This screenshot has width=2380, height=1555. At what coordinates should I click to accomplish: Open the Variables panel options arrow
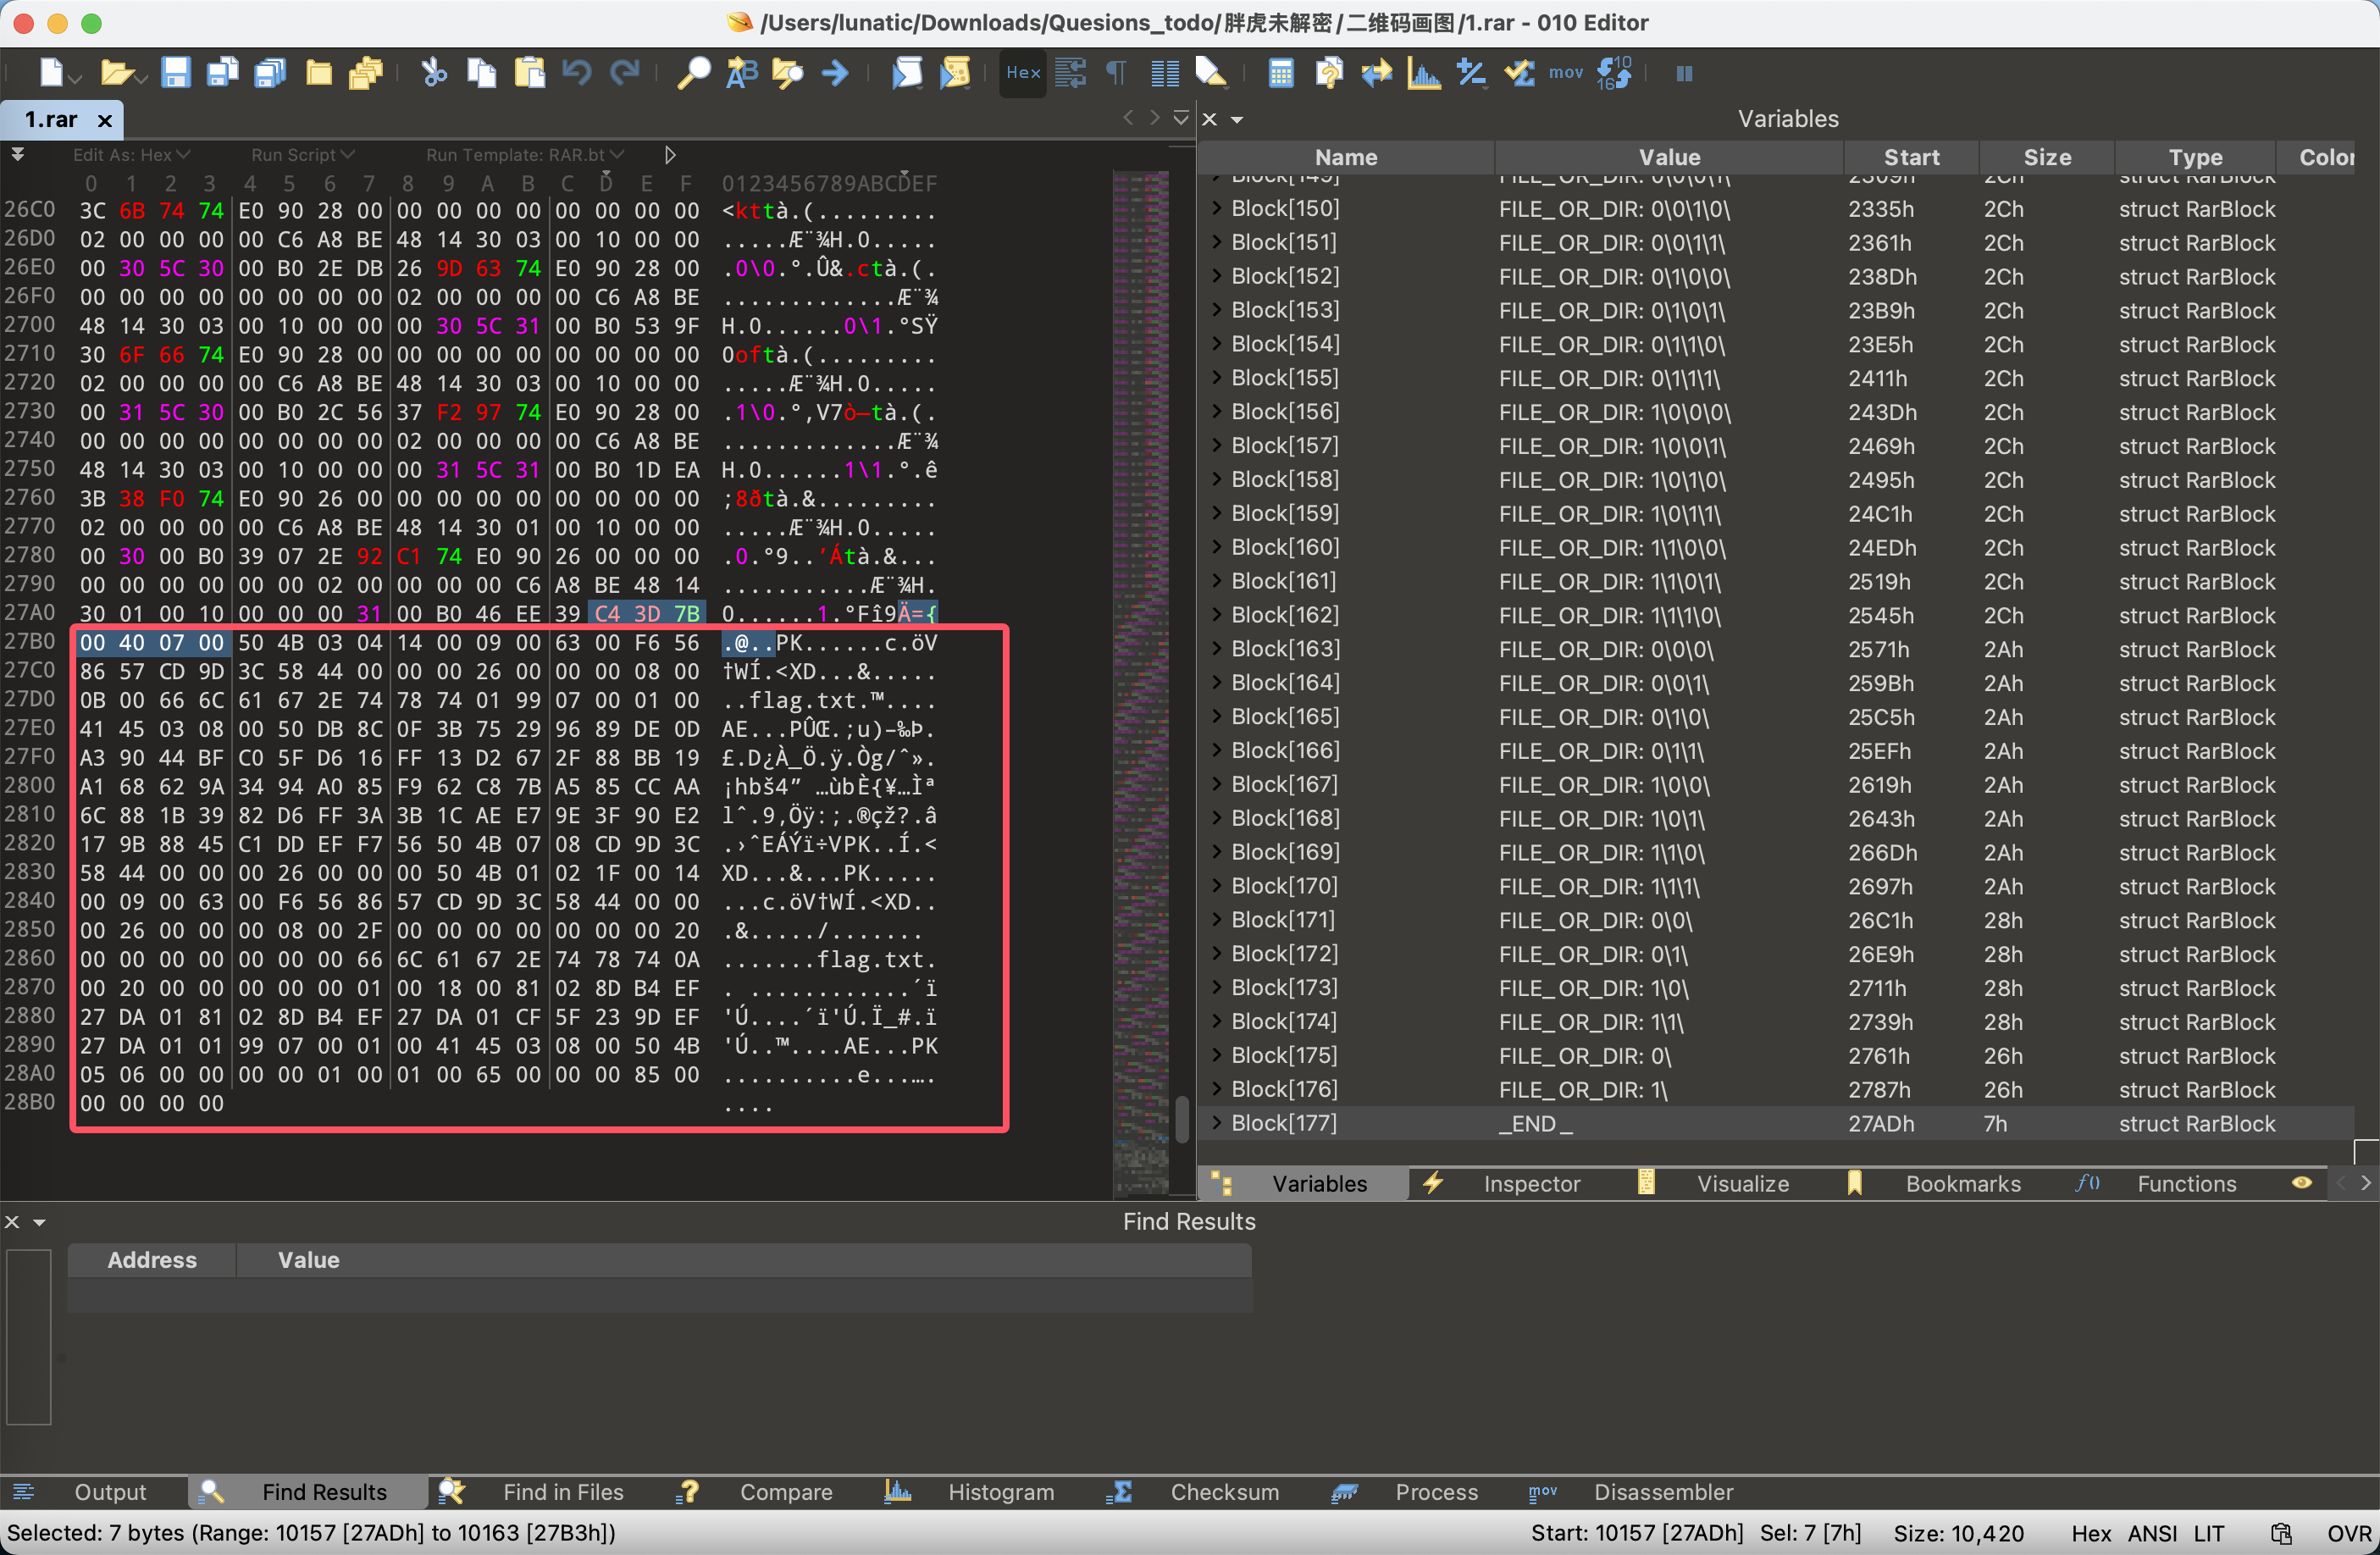point(1237,120)
